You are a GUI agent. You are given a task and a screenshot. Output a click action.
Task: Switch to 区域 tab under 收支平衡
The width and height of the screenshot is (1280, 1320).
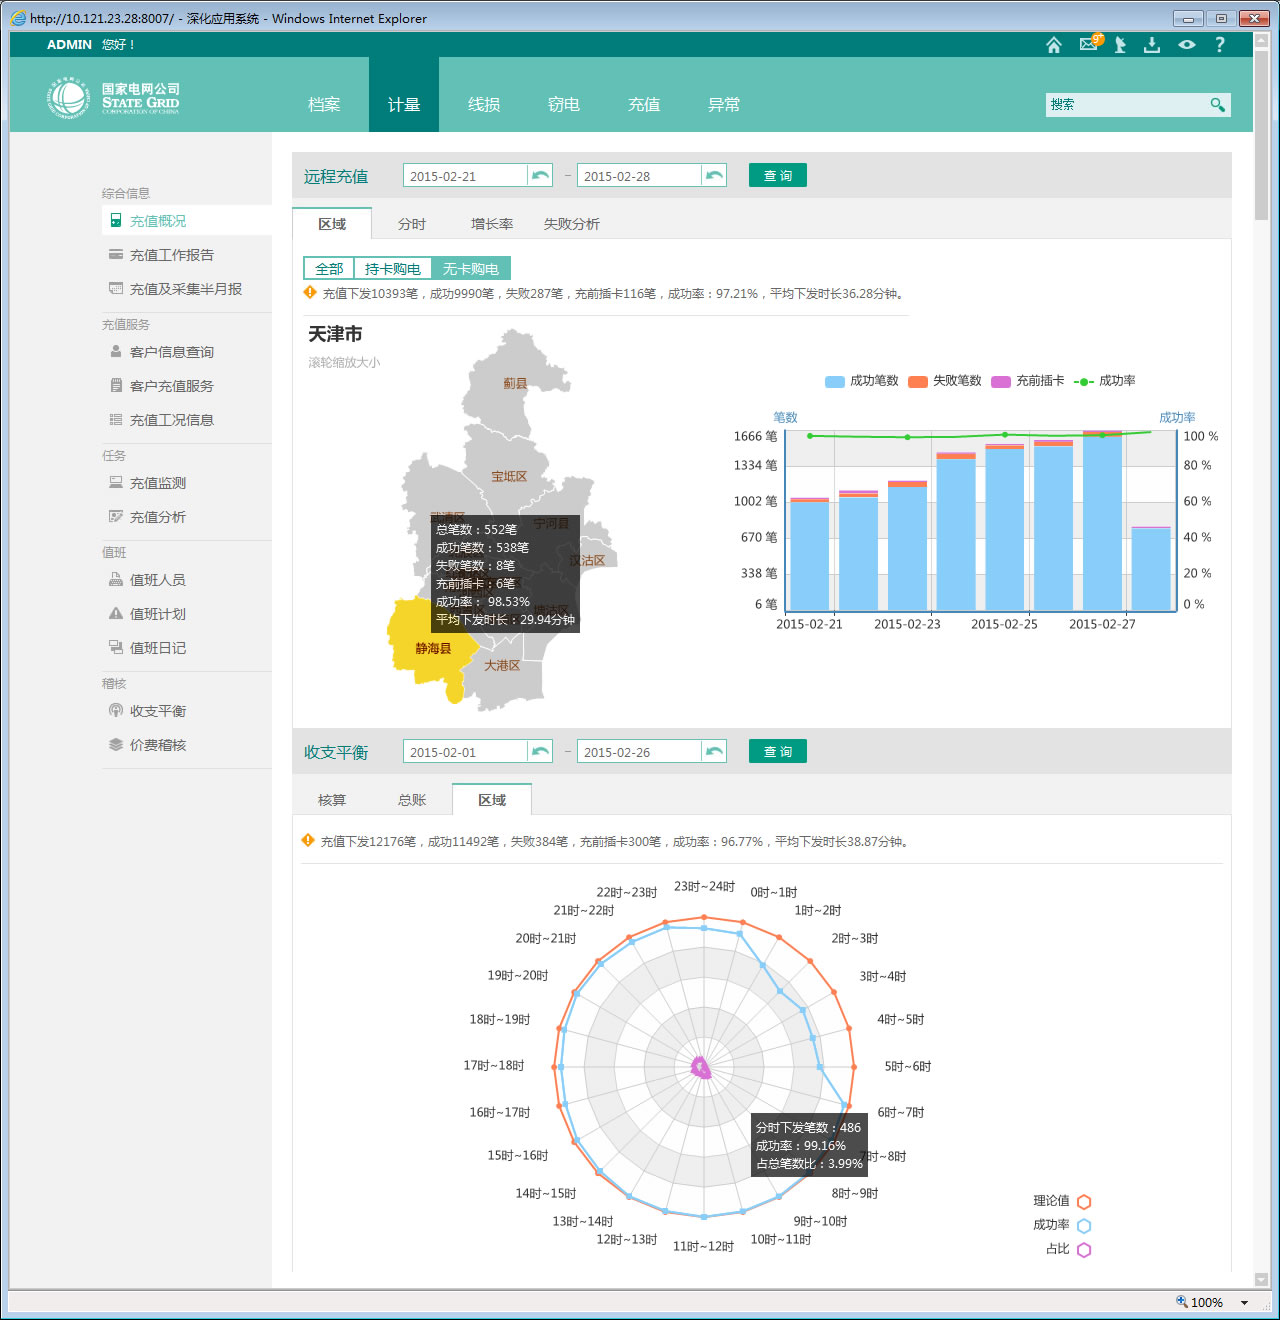click(492, 800)
